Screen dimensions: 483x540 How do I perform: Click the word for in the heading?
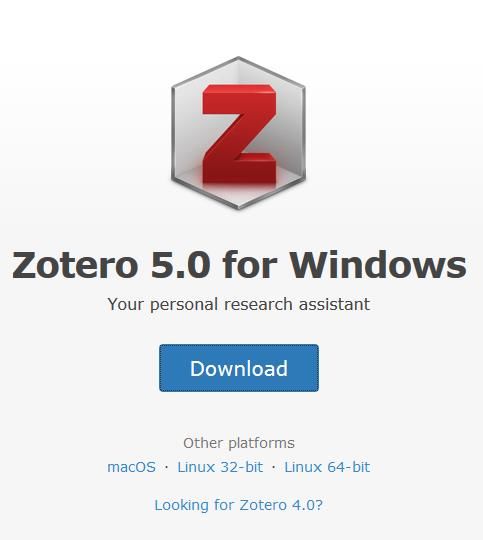(x=249, y=264)
